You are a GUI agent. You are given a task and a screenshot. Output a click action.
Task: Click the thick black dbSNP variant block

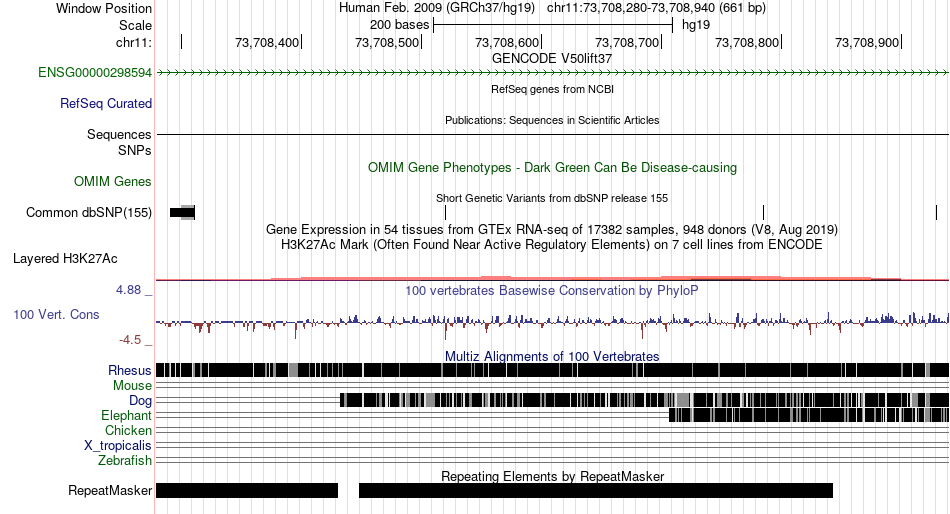tap(182, 212)
